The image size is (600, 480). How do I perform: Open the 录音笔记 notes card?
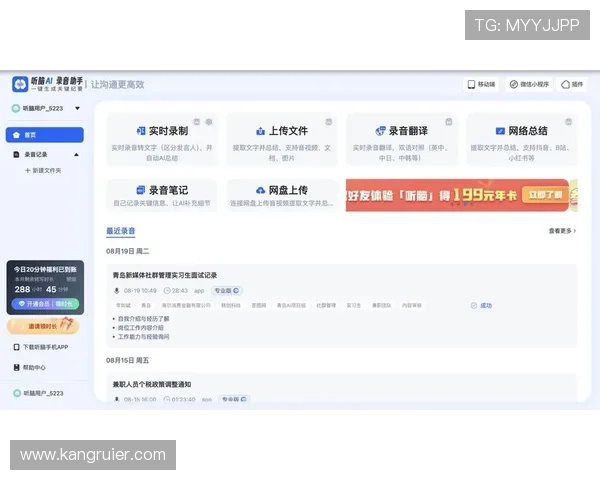162,195
